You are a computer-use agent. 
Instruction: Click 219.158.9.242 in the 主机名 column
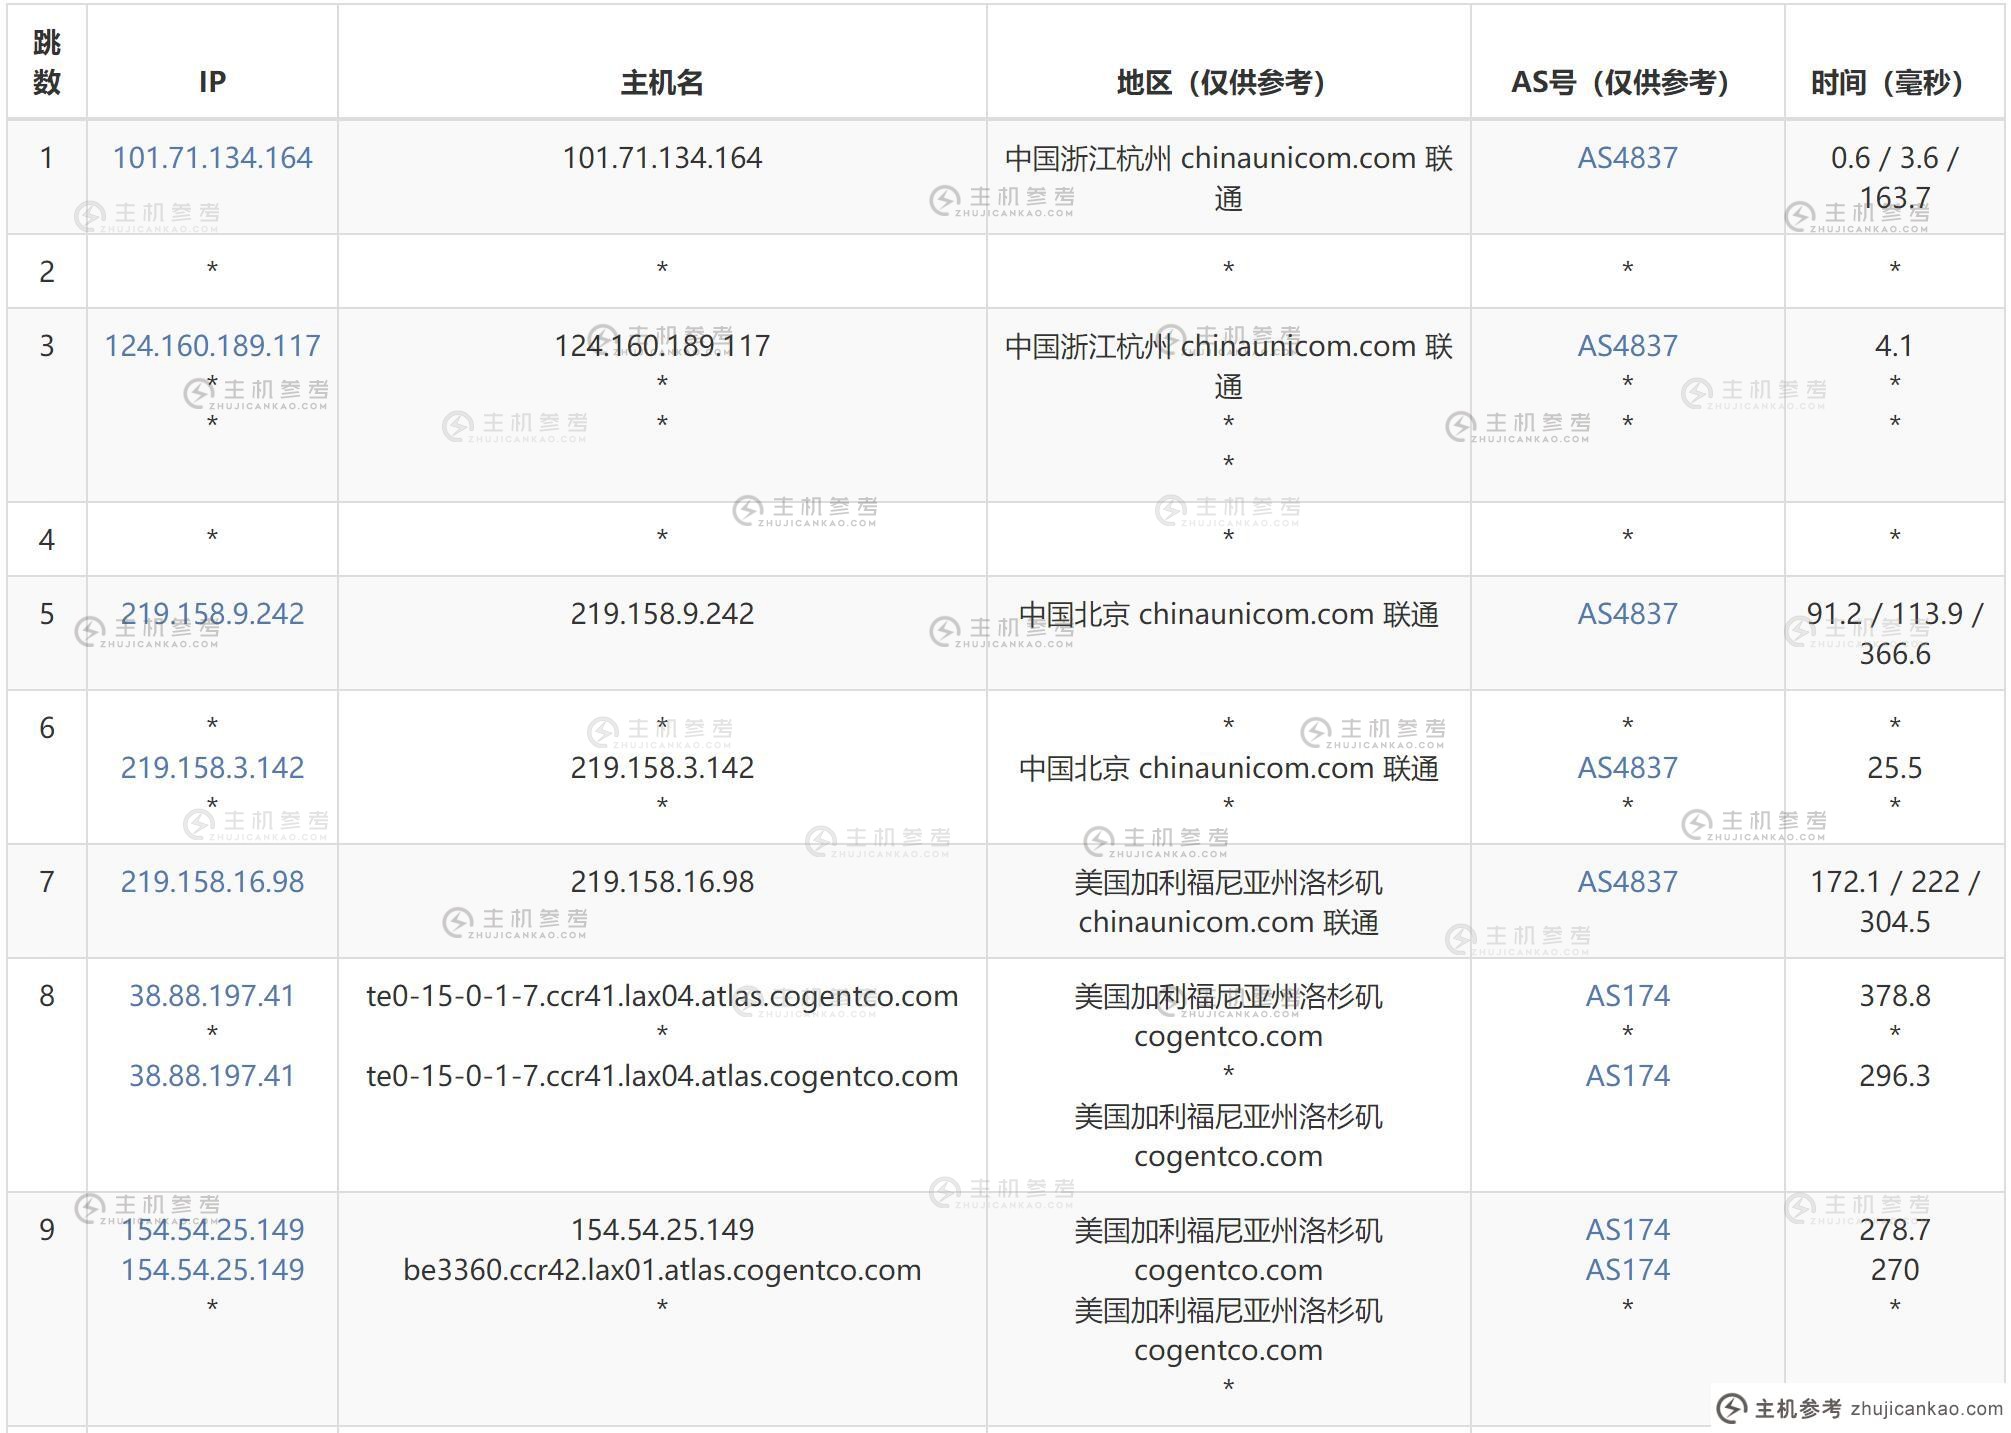pyautogui.click(x=662, y=614)
